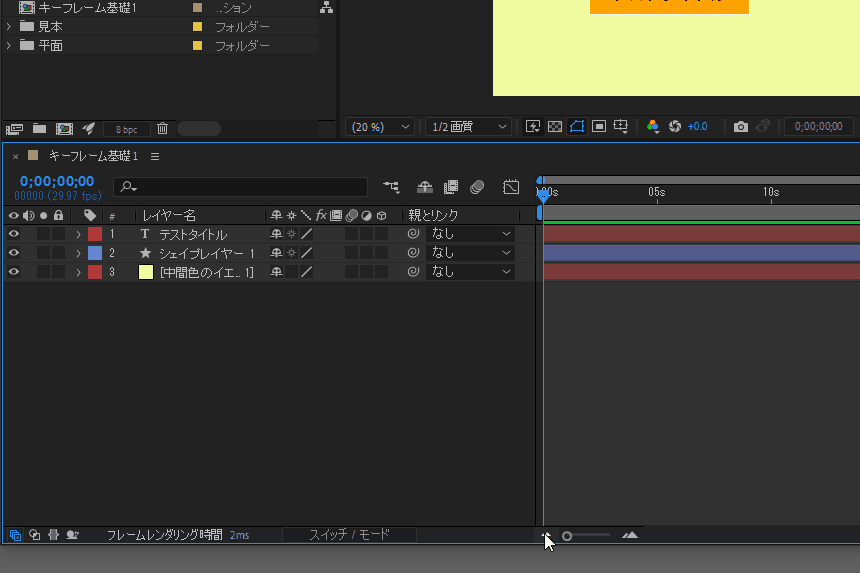Toggle In/Out/Duration/Stretch pane icon
This screenshot has width=860, height=573.
[53, 535]
